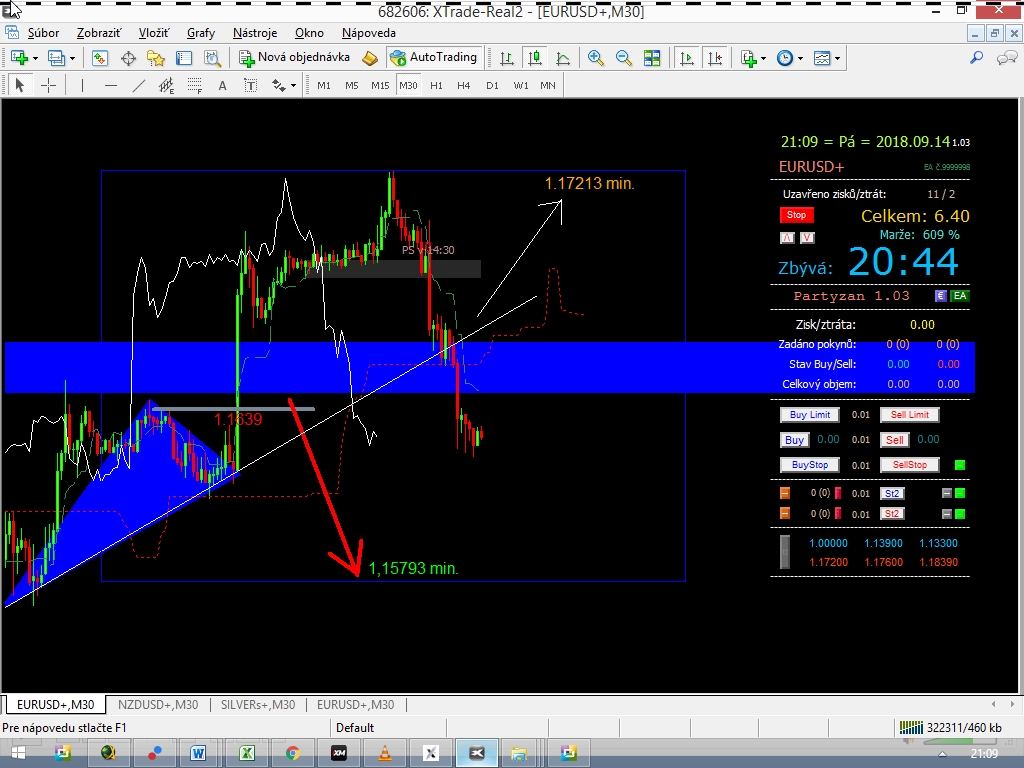The width and height of the screenshot is (1024, 768).
Task: Open the Navigator folder-star icon
Action: tap(156, 58)
